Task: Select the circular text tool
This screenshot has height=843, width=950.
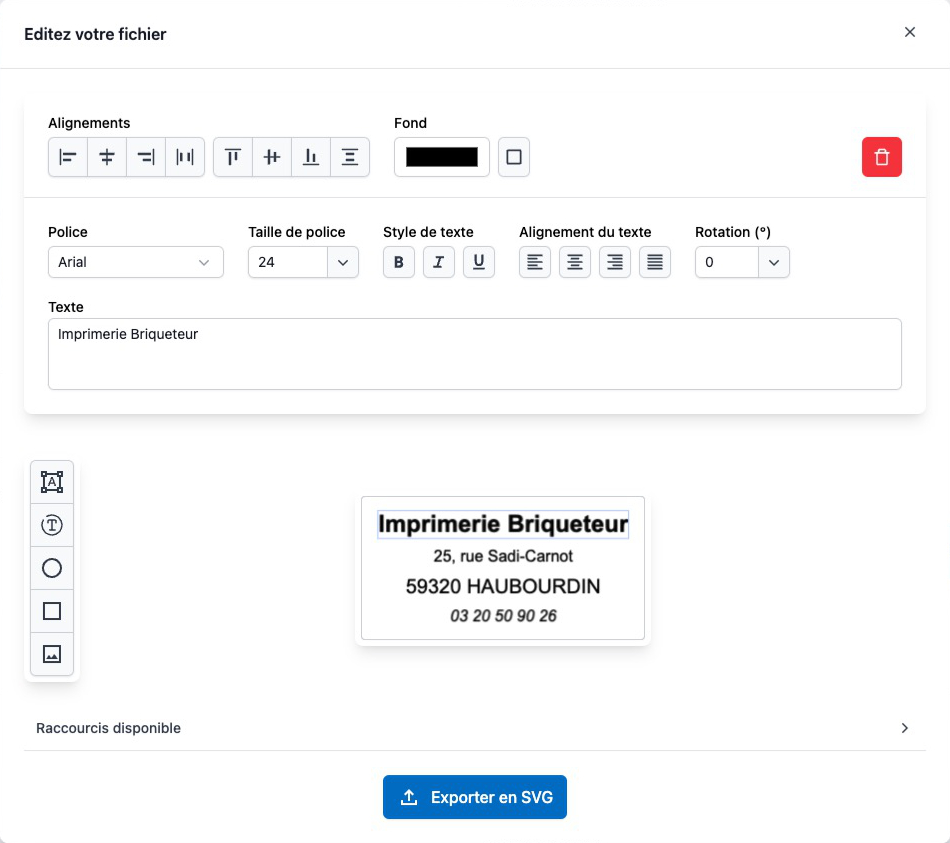Action: click(x=52, y=525)
